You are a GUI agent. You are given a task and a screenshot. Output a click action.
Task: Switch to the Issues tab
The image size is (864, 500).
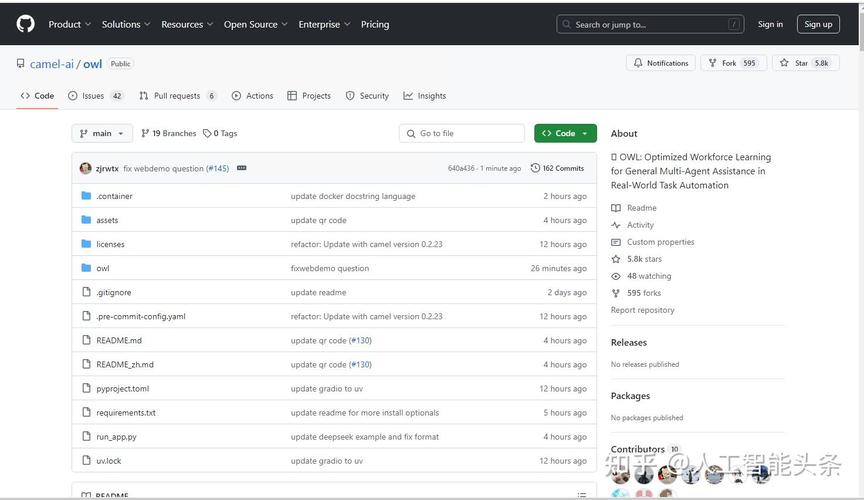click(x=95, y=95)
